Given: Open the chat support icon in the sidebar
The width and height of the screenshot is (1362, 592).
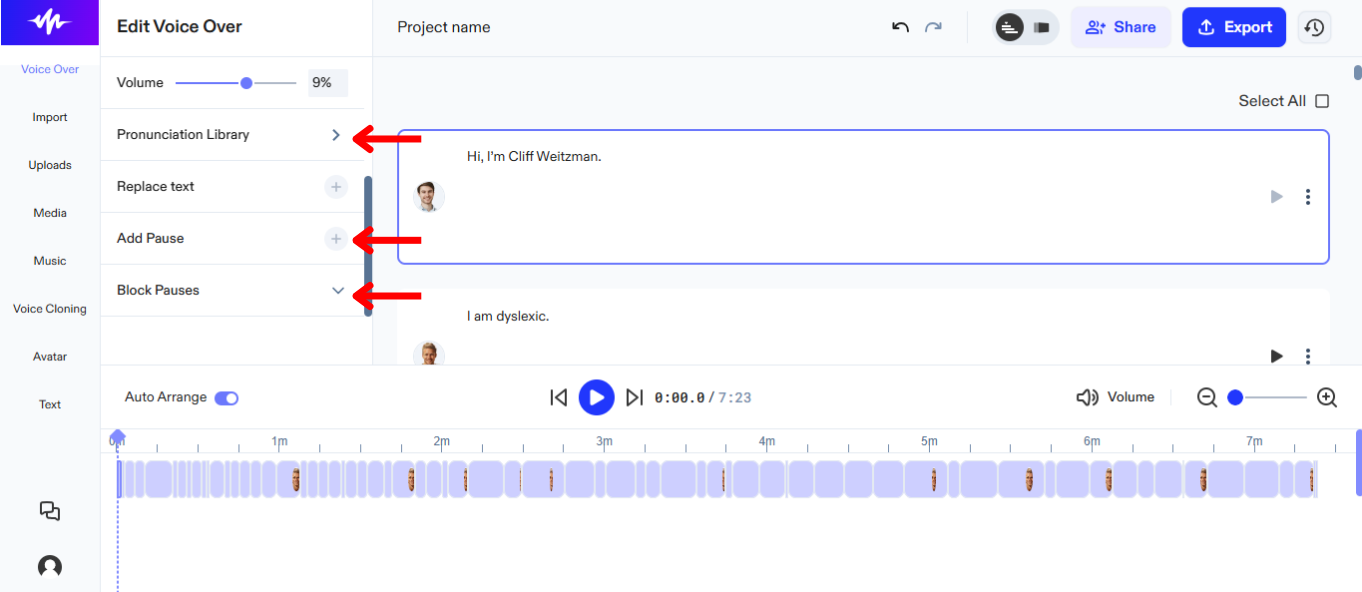Looking at the screenshot, I should 48,511.
